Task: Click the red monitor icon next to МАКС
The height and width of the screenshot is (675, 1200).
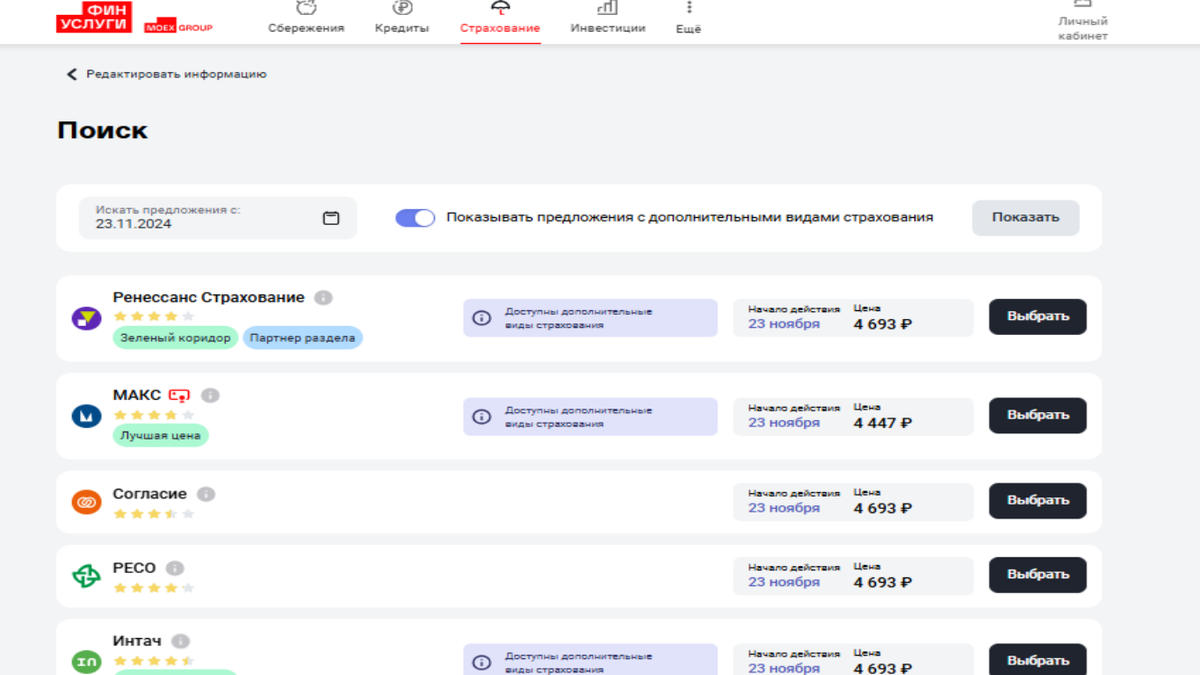Action: (179, 396)
